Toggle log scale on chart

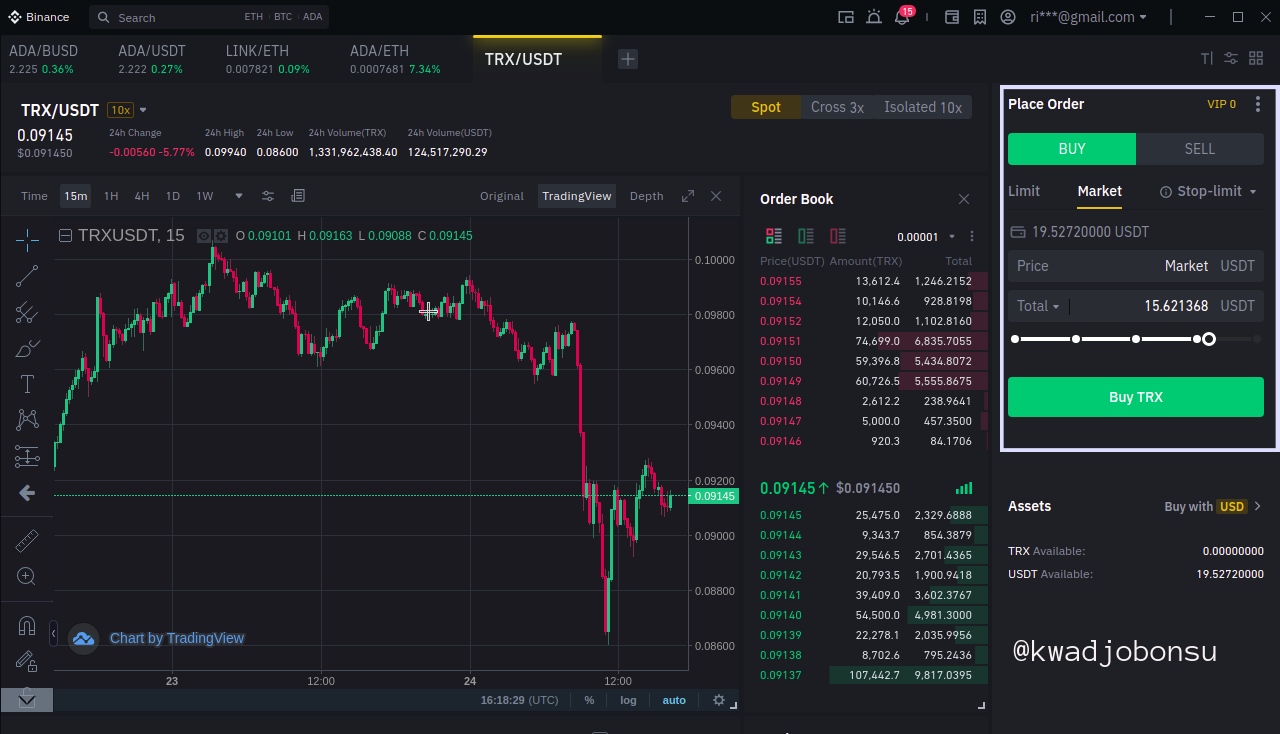coord(628,700)
